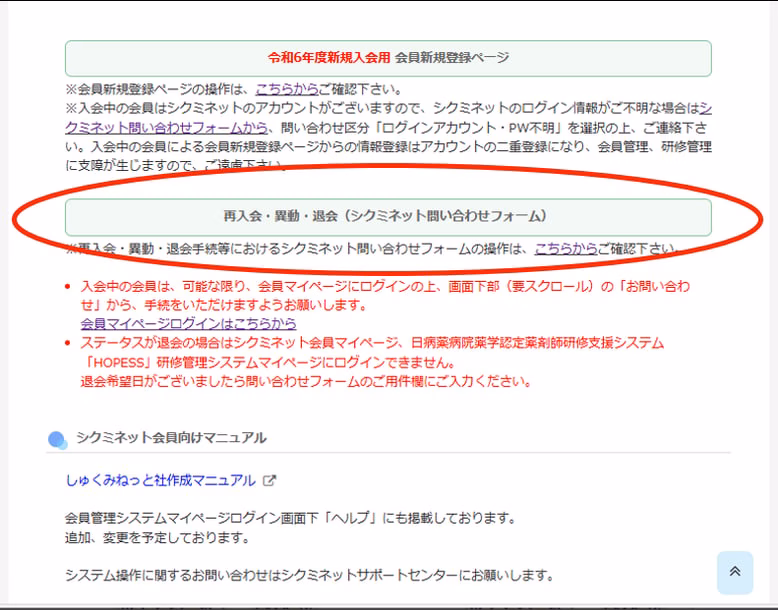
Task: Click the 会員新規登録ページ button
Action: (x=388, y=58)
